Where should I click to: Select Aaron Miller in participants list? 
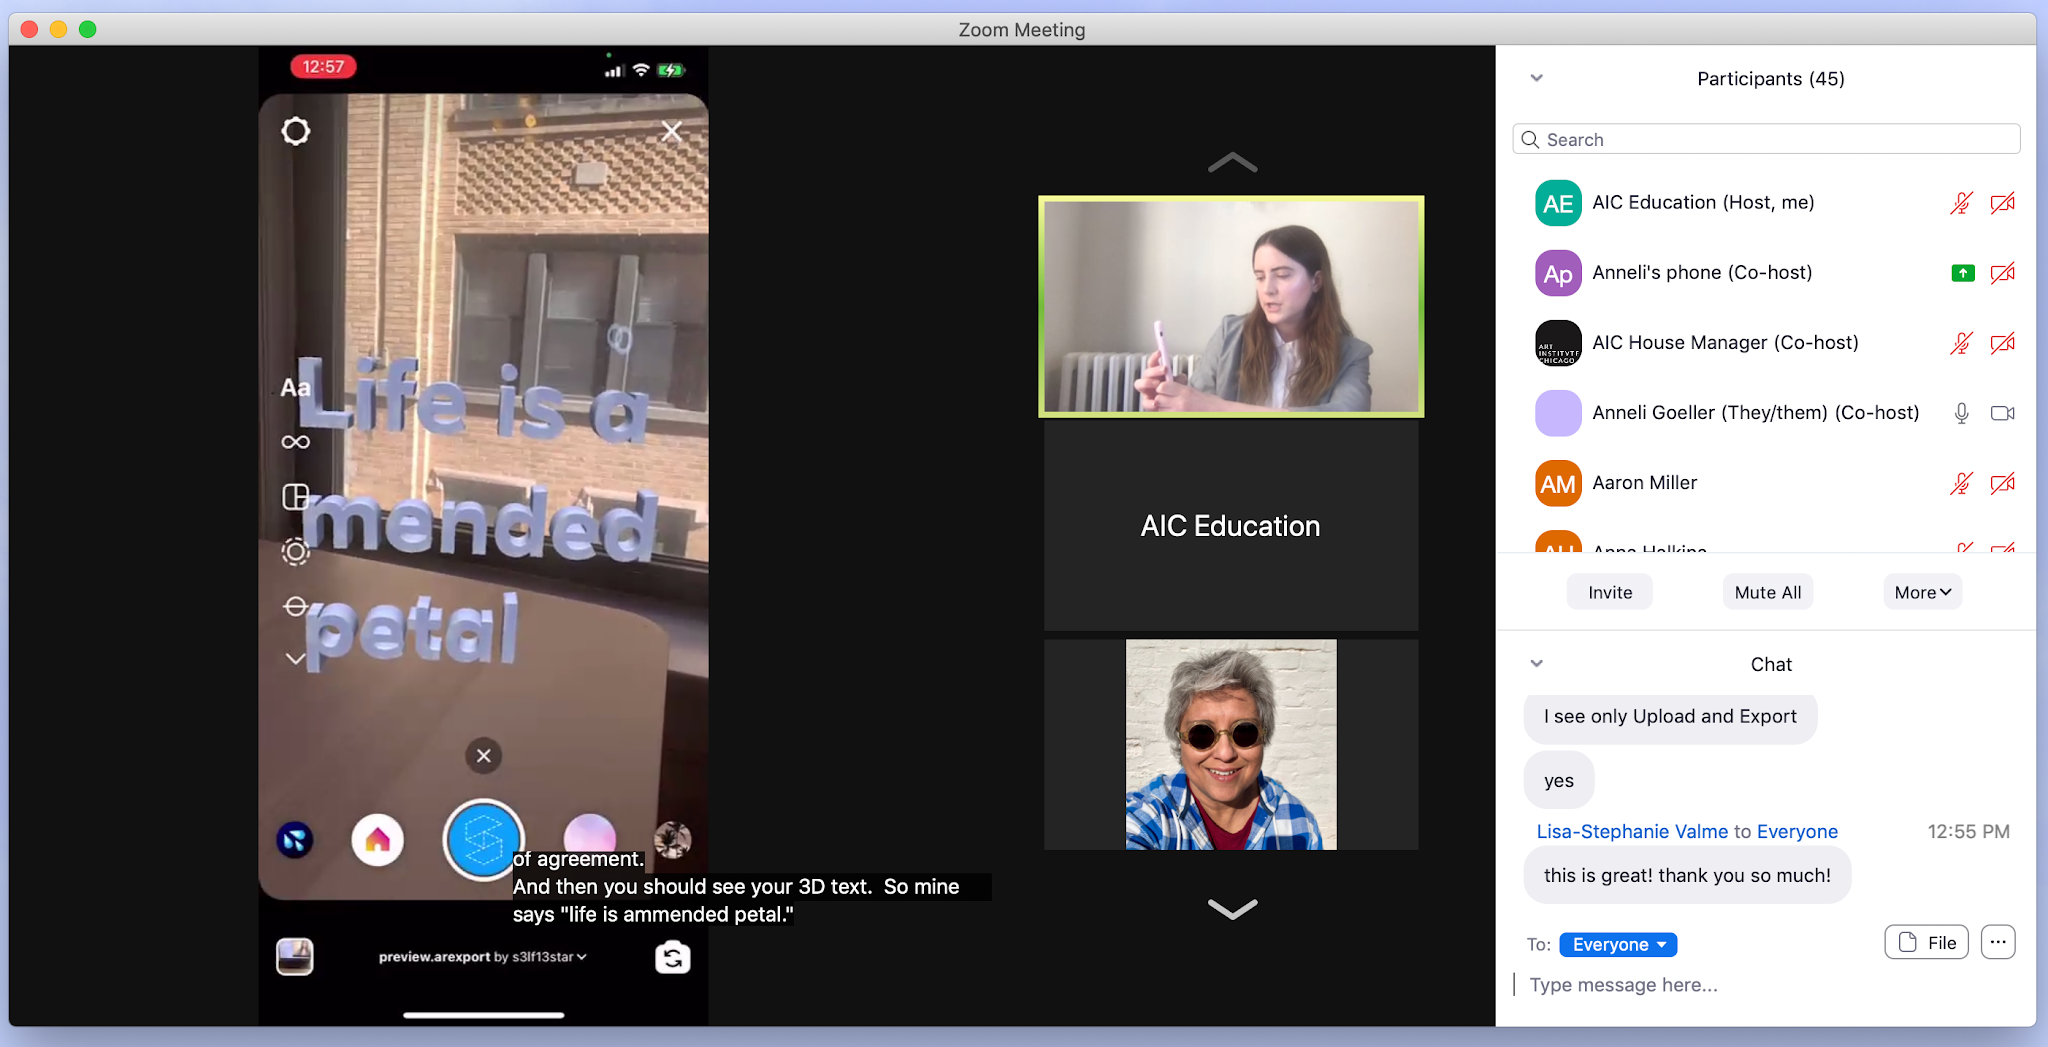click(1644, 483)
